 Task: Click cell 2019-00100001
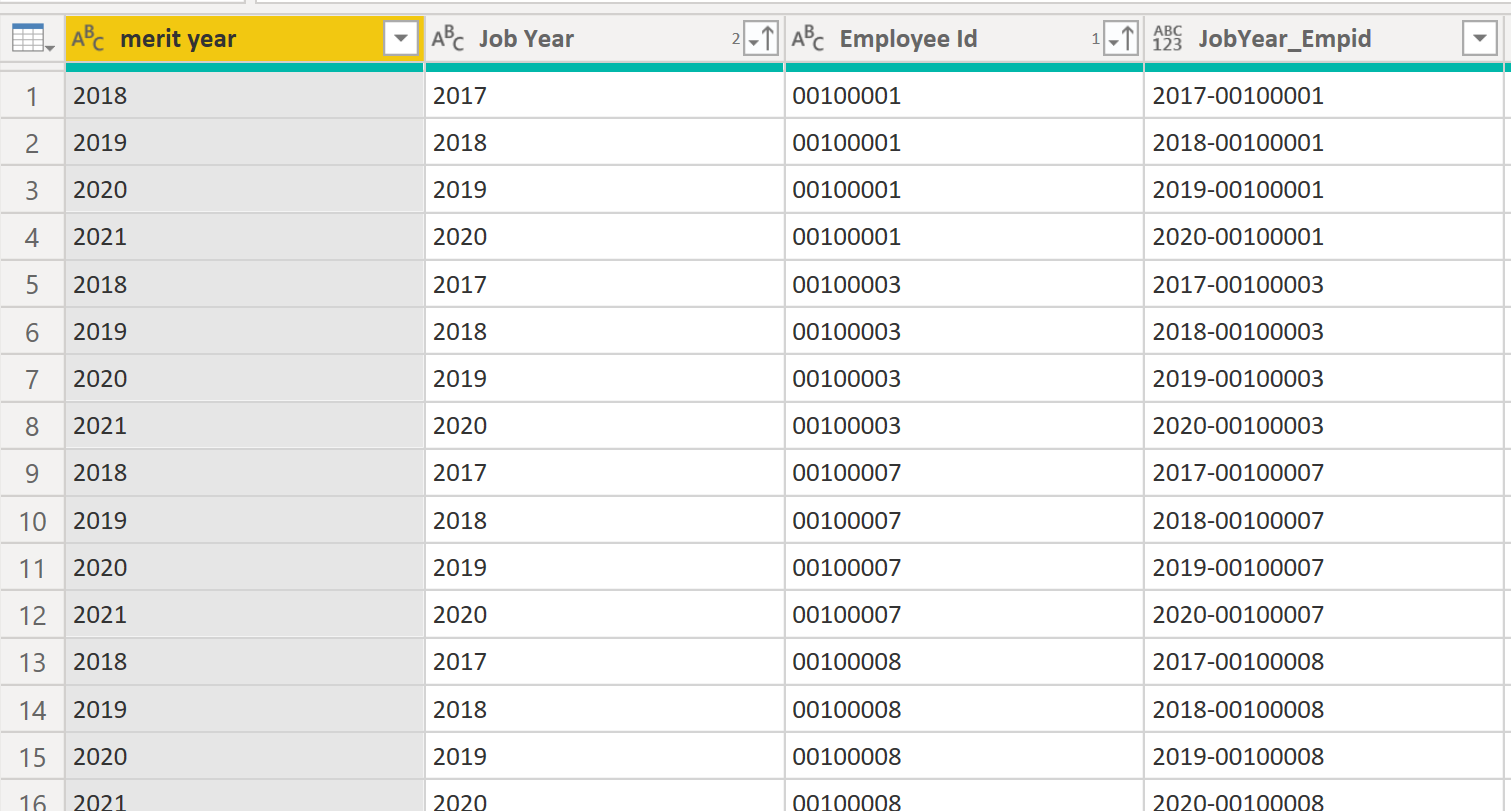coord(1325,190)
